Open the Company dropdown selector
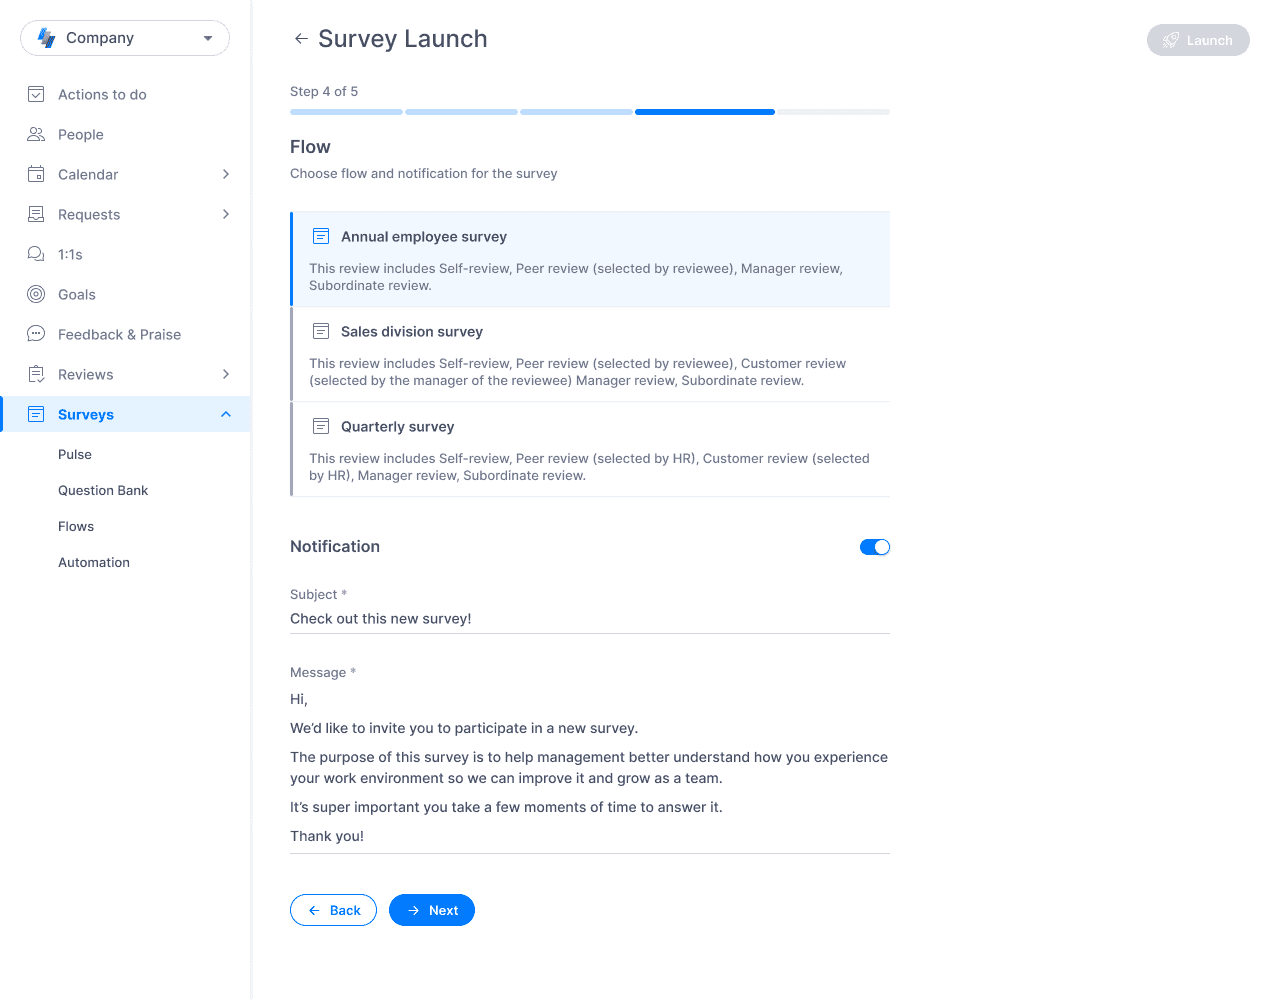The height and width of the screenshot is (1000, 1280). click(x=125, y=38)
